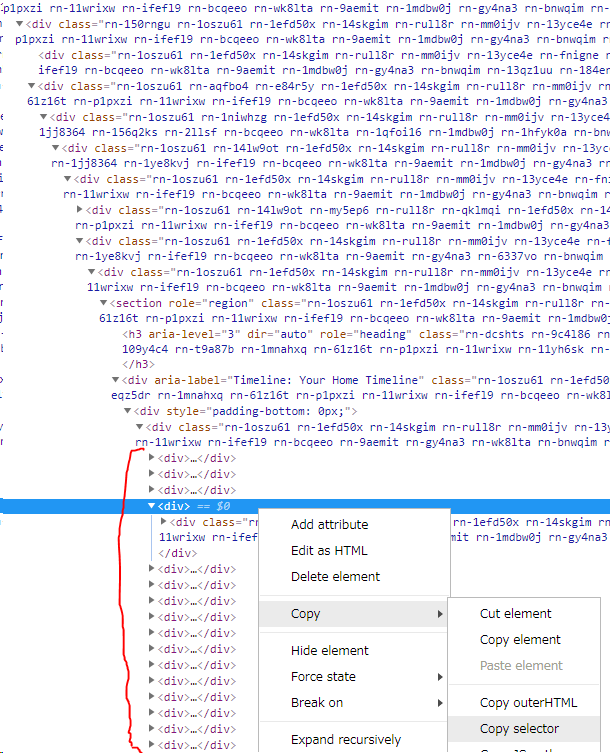610x753 pixels.
Task: Click Delete element in context menu
Action: (335, 576)
